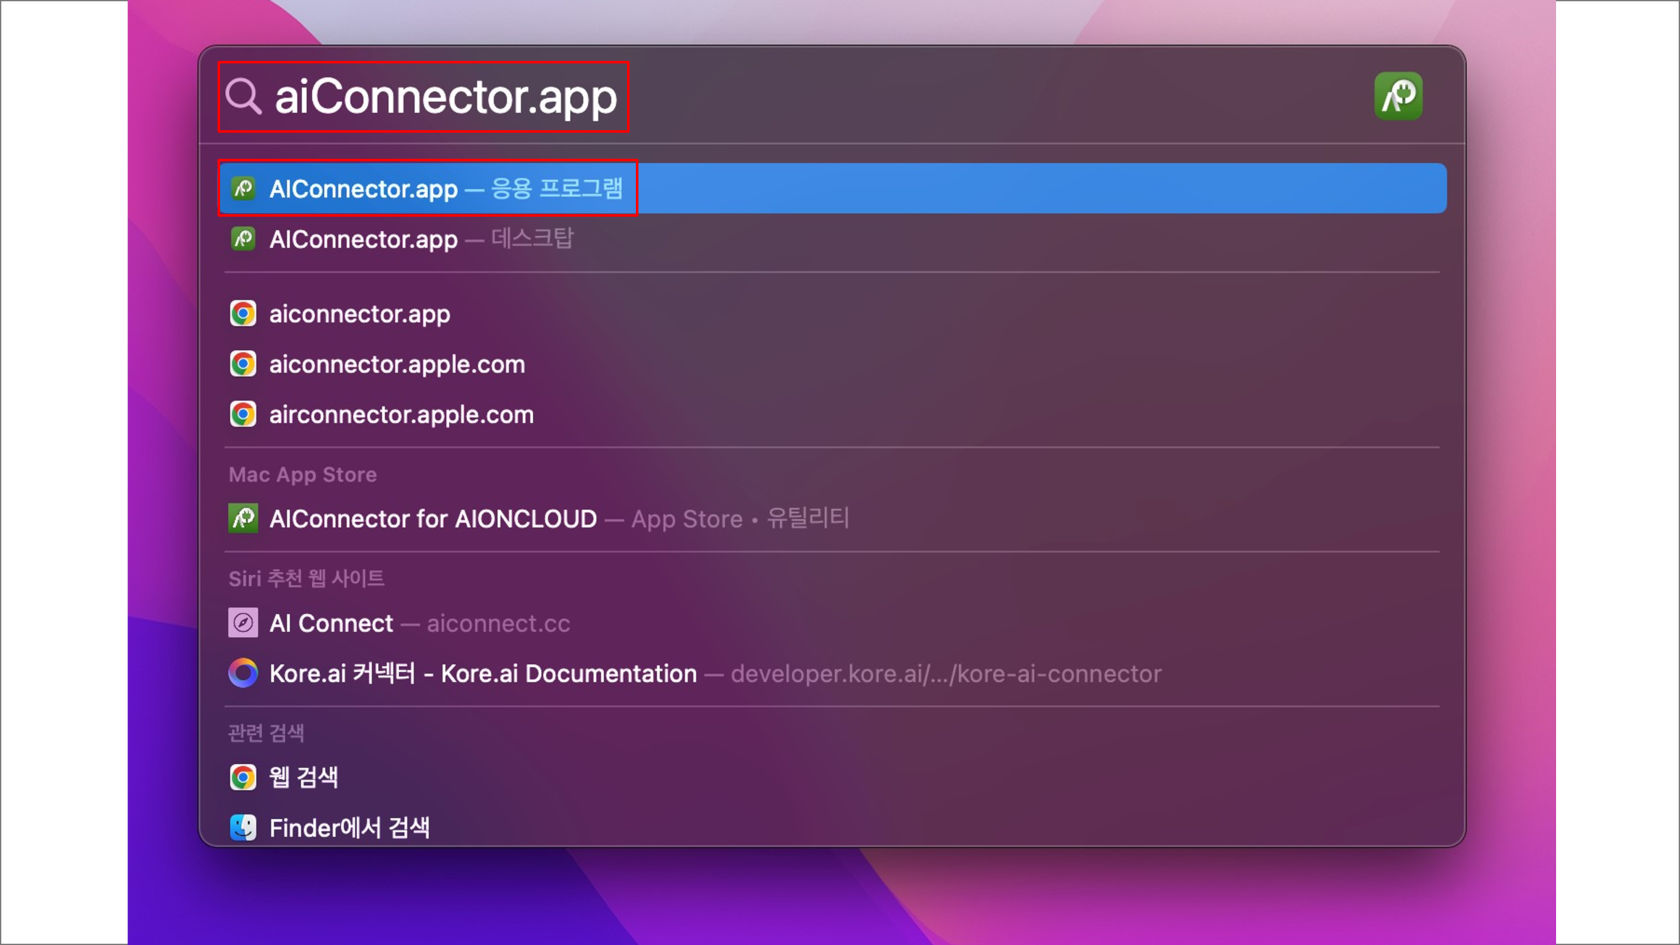Open aiconnector.apple.com suggestion
1680x945 pixels.
tap(397, 364)
